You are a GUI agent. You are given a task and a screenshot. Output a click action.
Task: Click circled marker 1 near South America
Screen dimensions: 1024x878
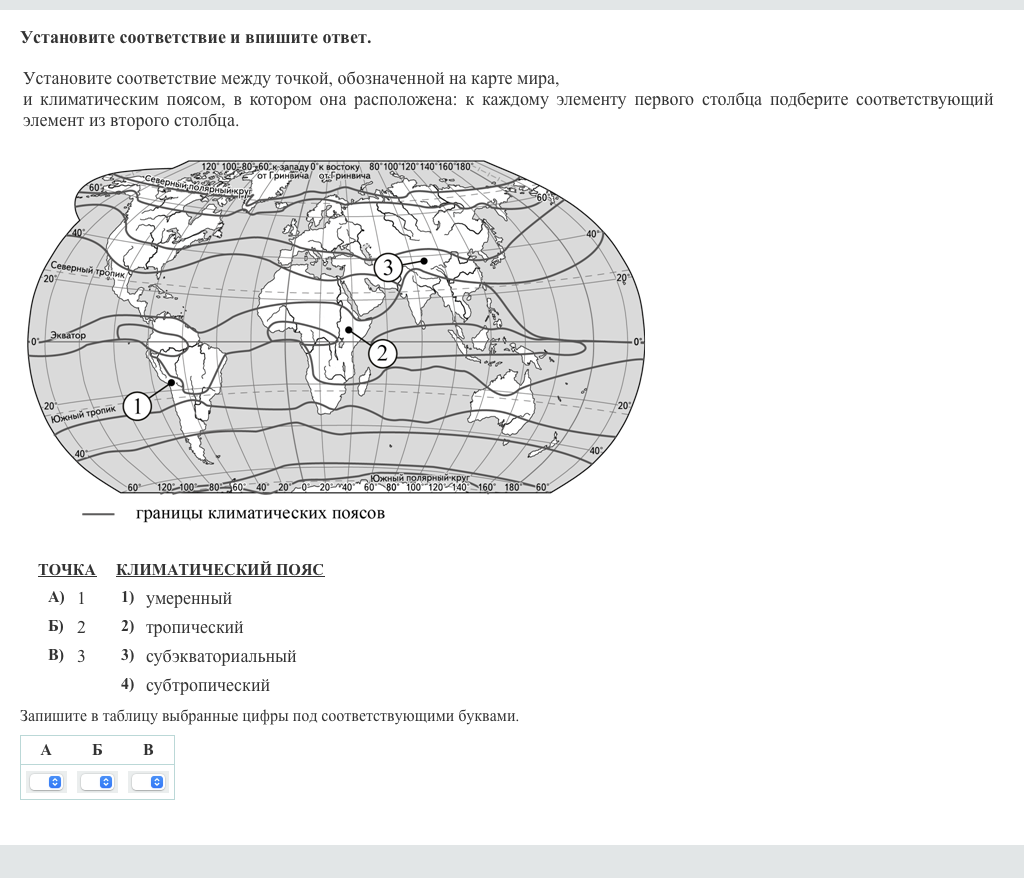[138, 405]
